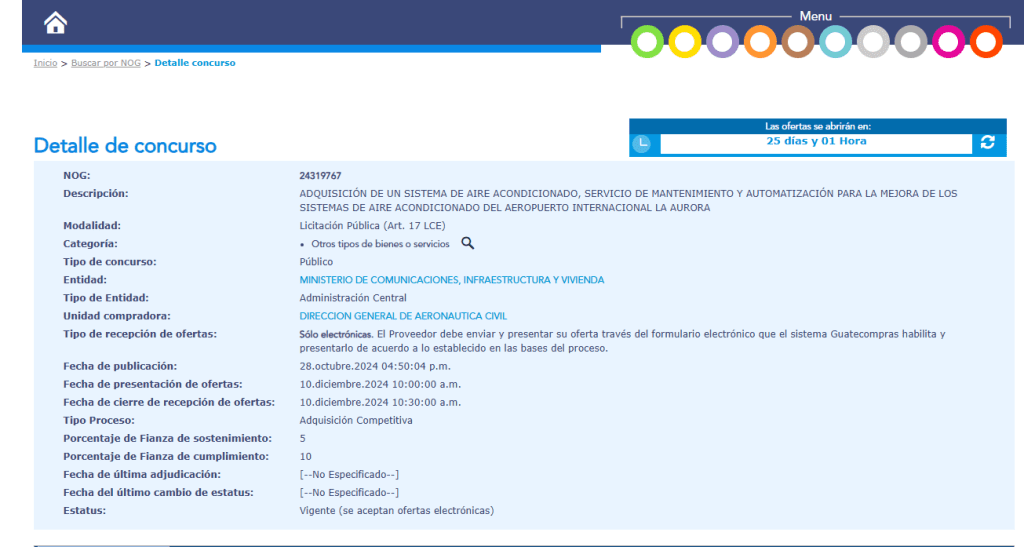The width and height of the screenshot is (1024, 547).
Task: Click the 10.diciembre.2024 10:30:00 a.m. date
Action: pyautogui.click(x=380, y=403)
